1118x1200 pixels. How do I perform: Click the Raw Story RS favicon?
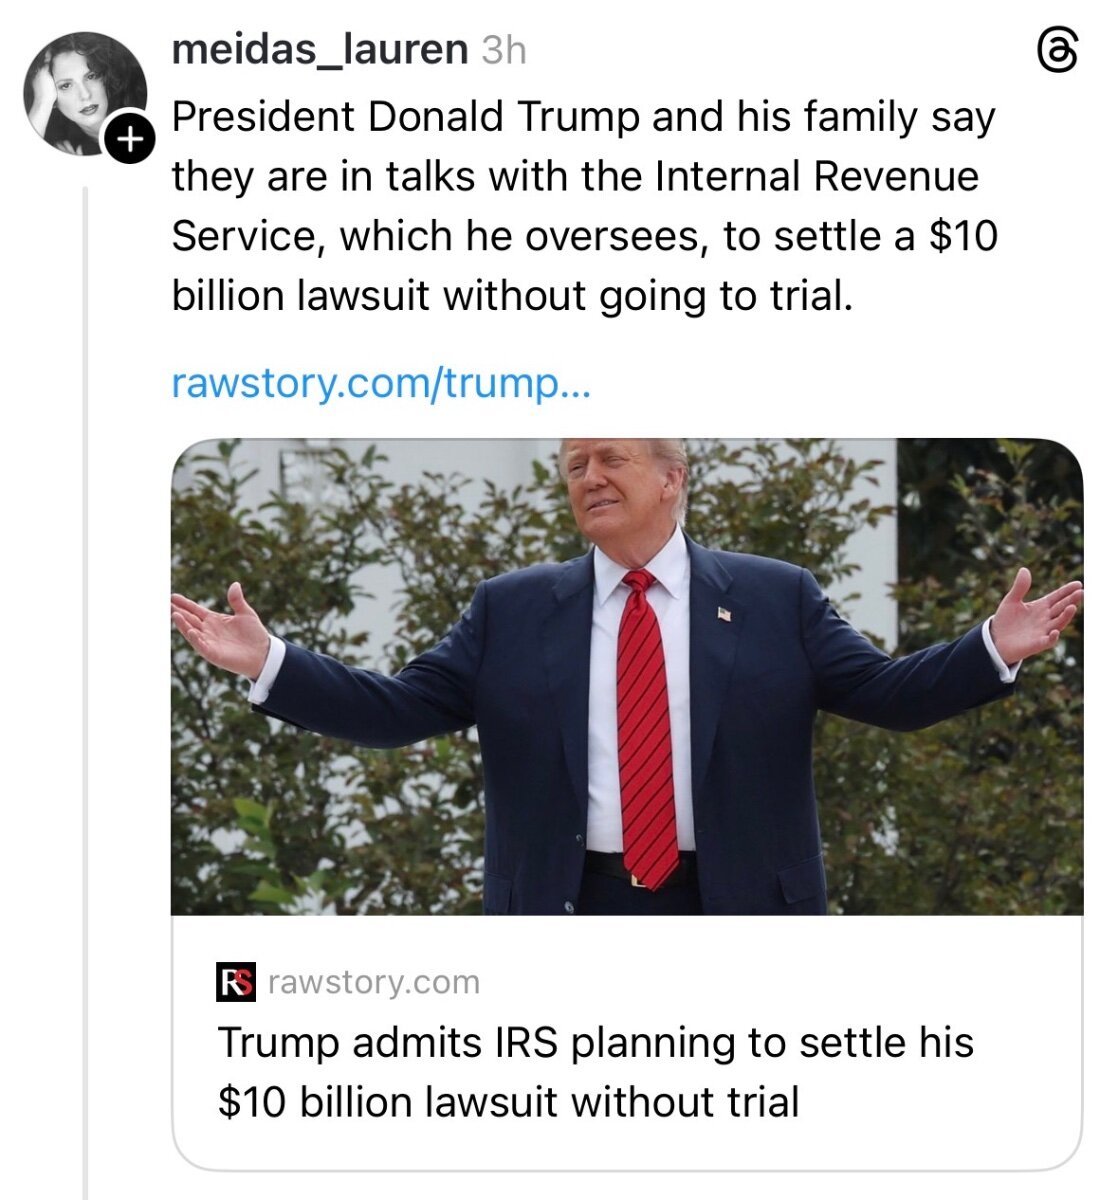(237, 982)
